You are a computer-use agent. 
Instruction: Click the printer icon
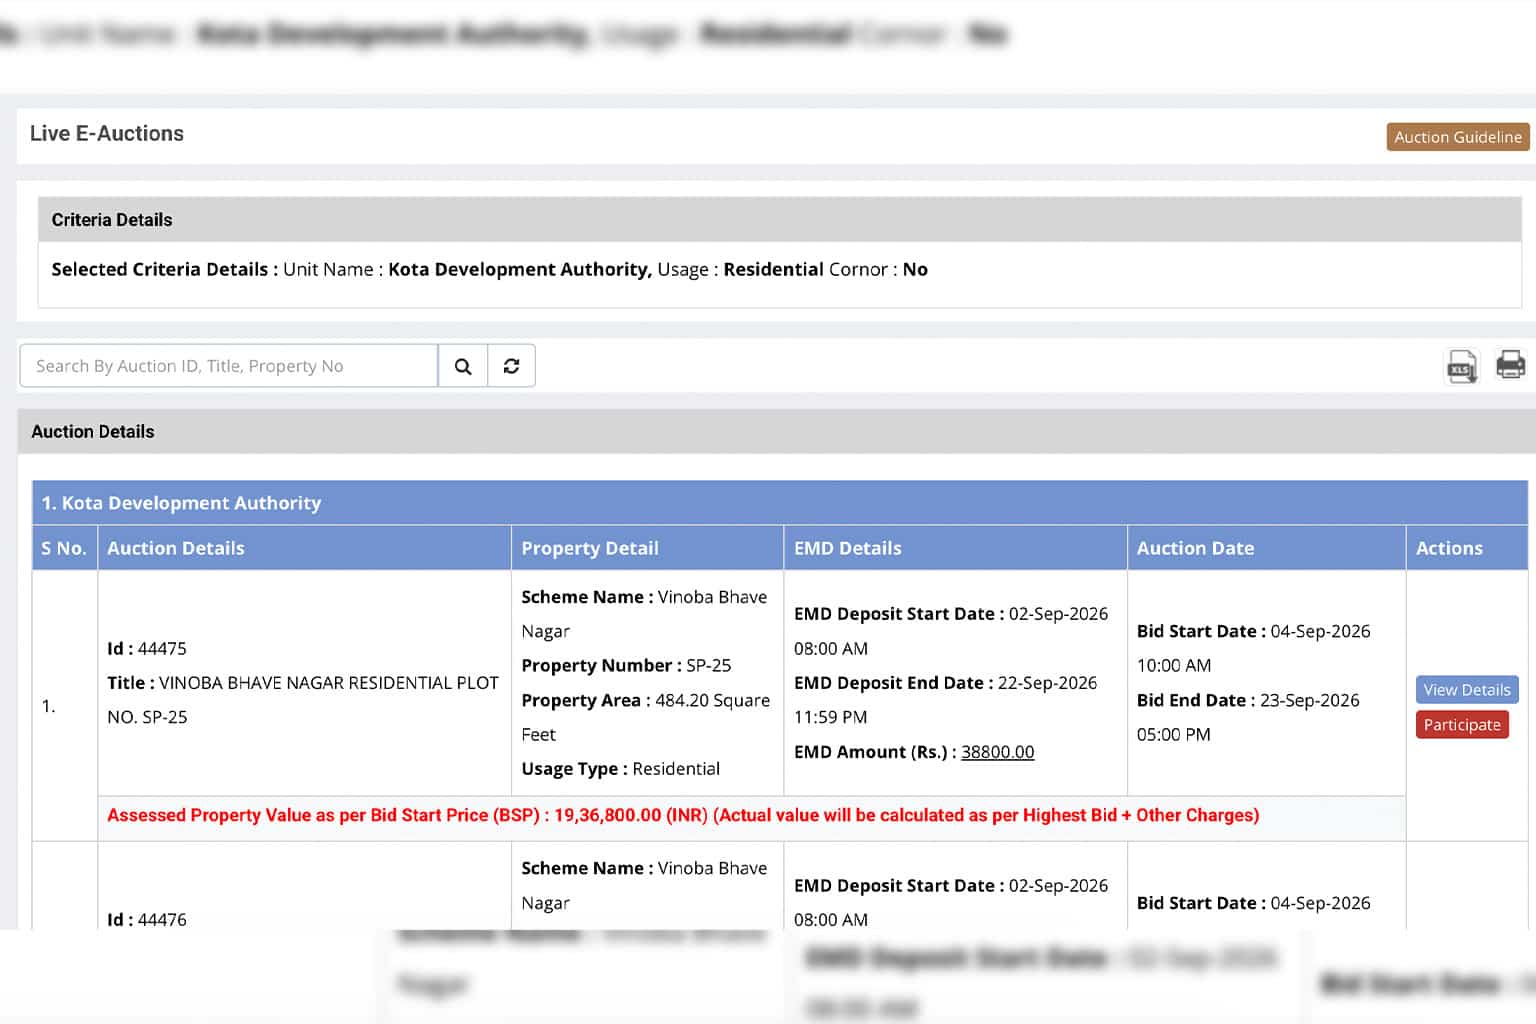point(1510,364)
